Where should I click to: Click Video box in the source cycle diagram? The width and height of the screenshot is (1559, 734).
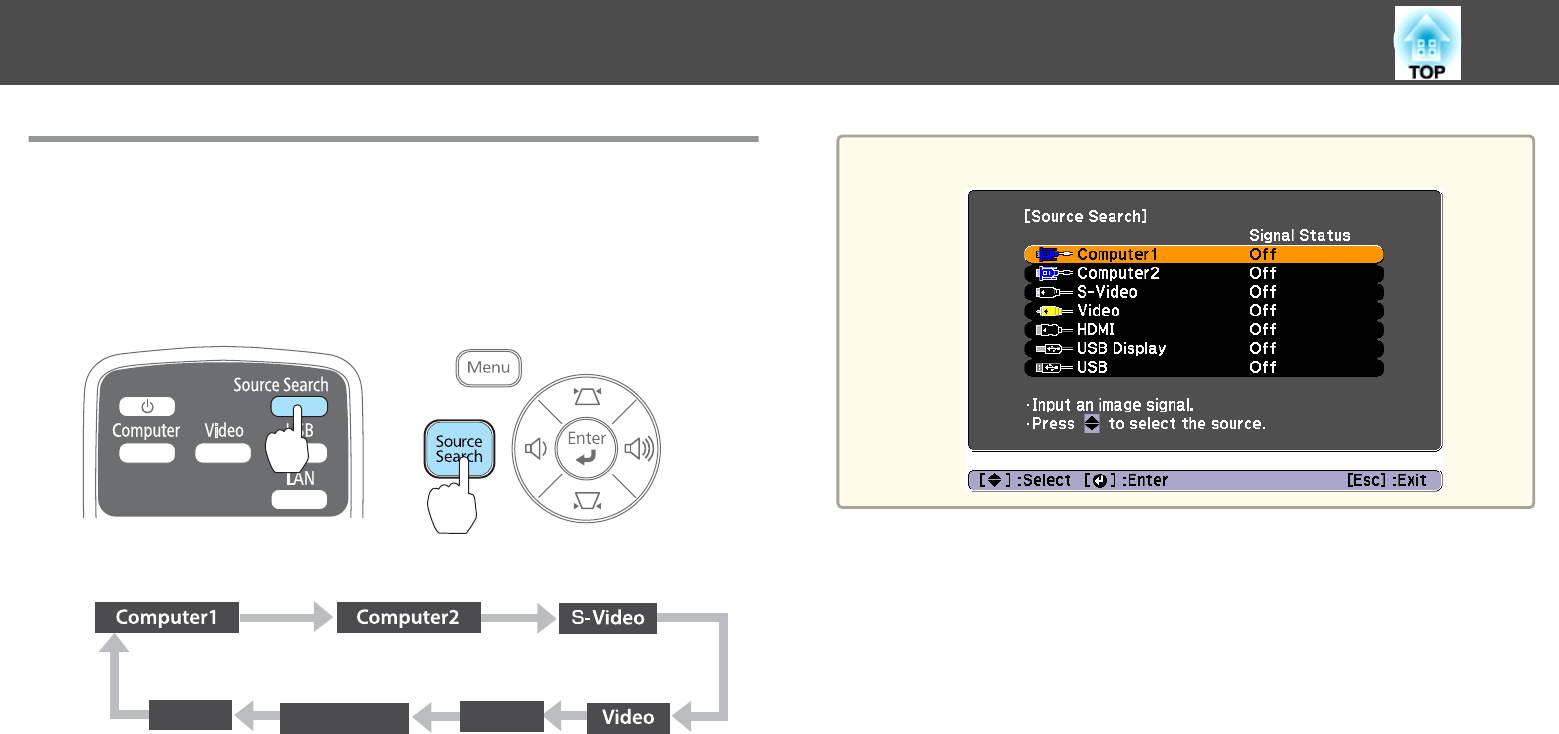[x=628, y=717]
